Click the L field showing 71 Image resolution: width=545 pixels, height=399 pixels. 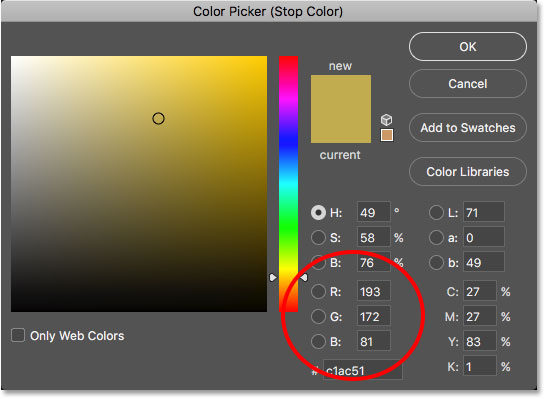point(483,212)
